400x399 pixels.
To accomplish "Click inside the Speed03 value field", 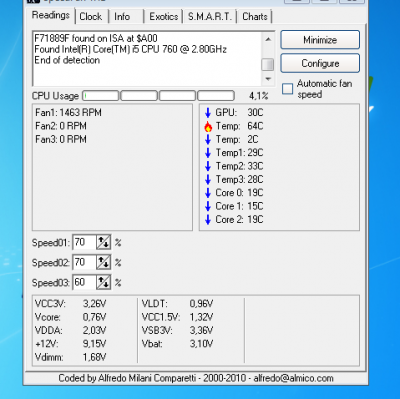I will pyautogui.click(x=85, y=282).
